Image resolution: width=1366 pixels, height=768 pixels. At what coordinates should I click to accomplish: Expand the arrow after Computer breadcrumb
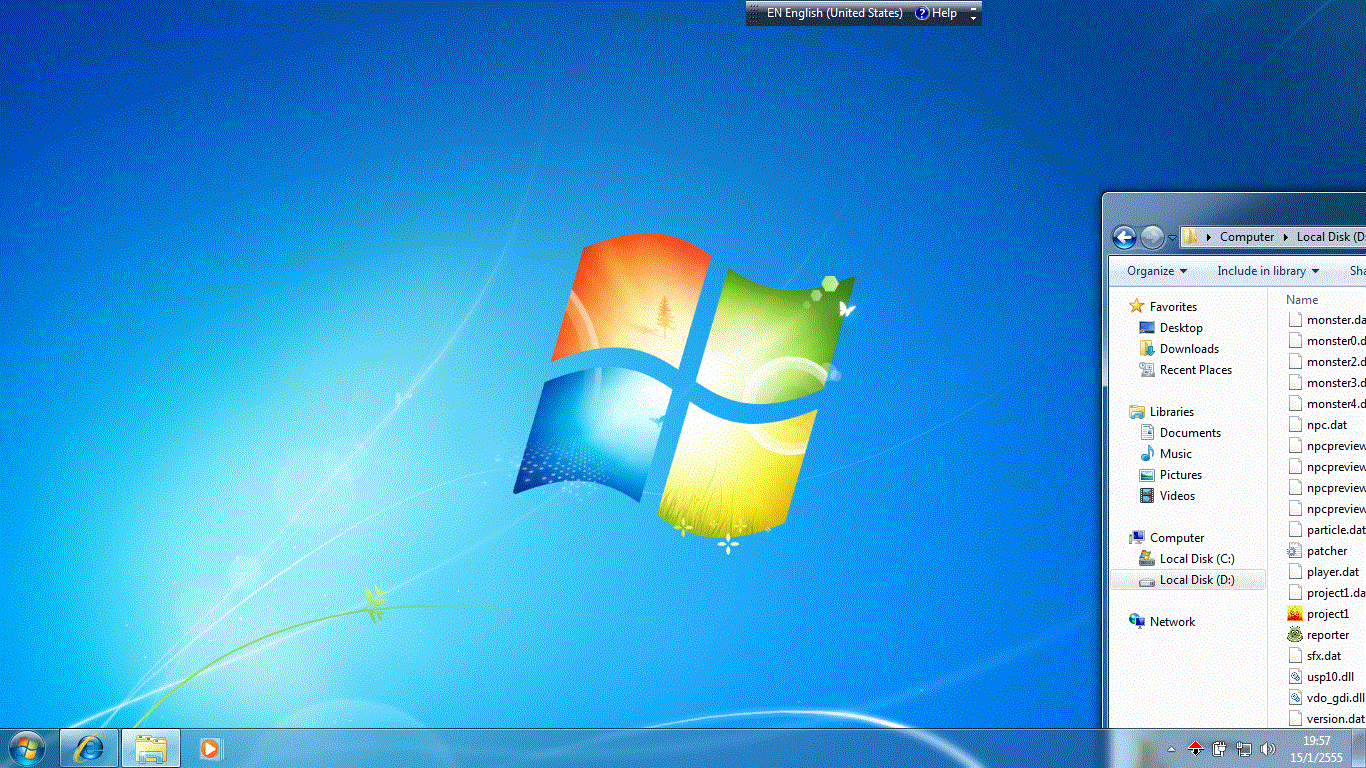(x=1286, y=237)
